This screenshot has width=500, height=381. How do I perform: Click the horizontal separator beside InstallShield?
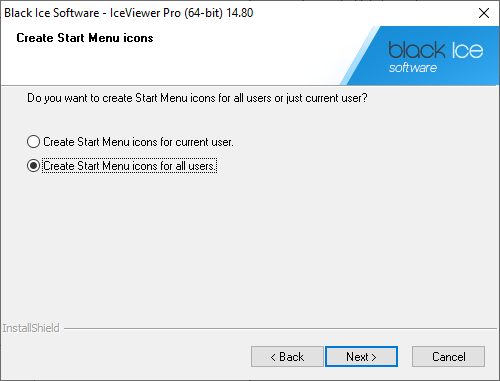280,329
